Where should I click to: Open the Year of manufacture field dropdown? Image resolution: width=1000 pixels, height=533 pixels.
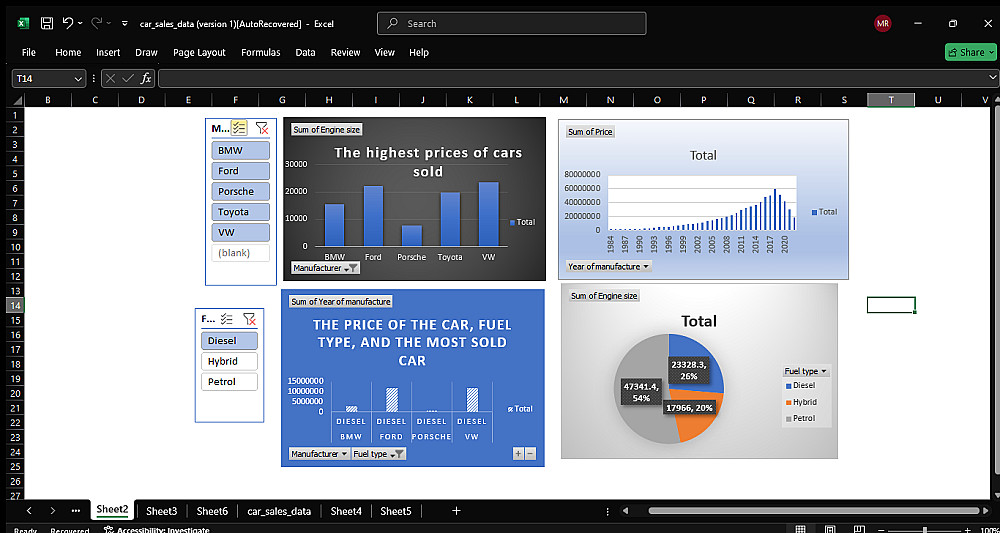tap(608, 266)
